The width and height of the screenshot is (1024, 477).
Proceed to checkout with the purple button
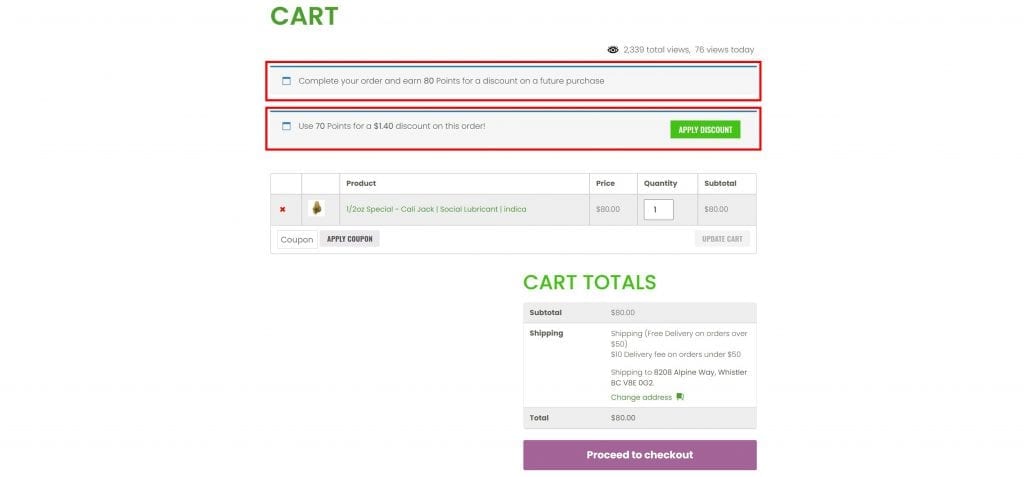(x=639, y=455)
